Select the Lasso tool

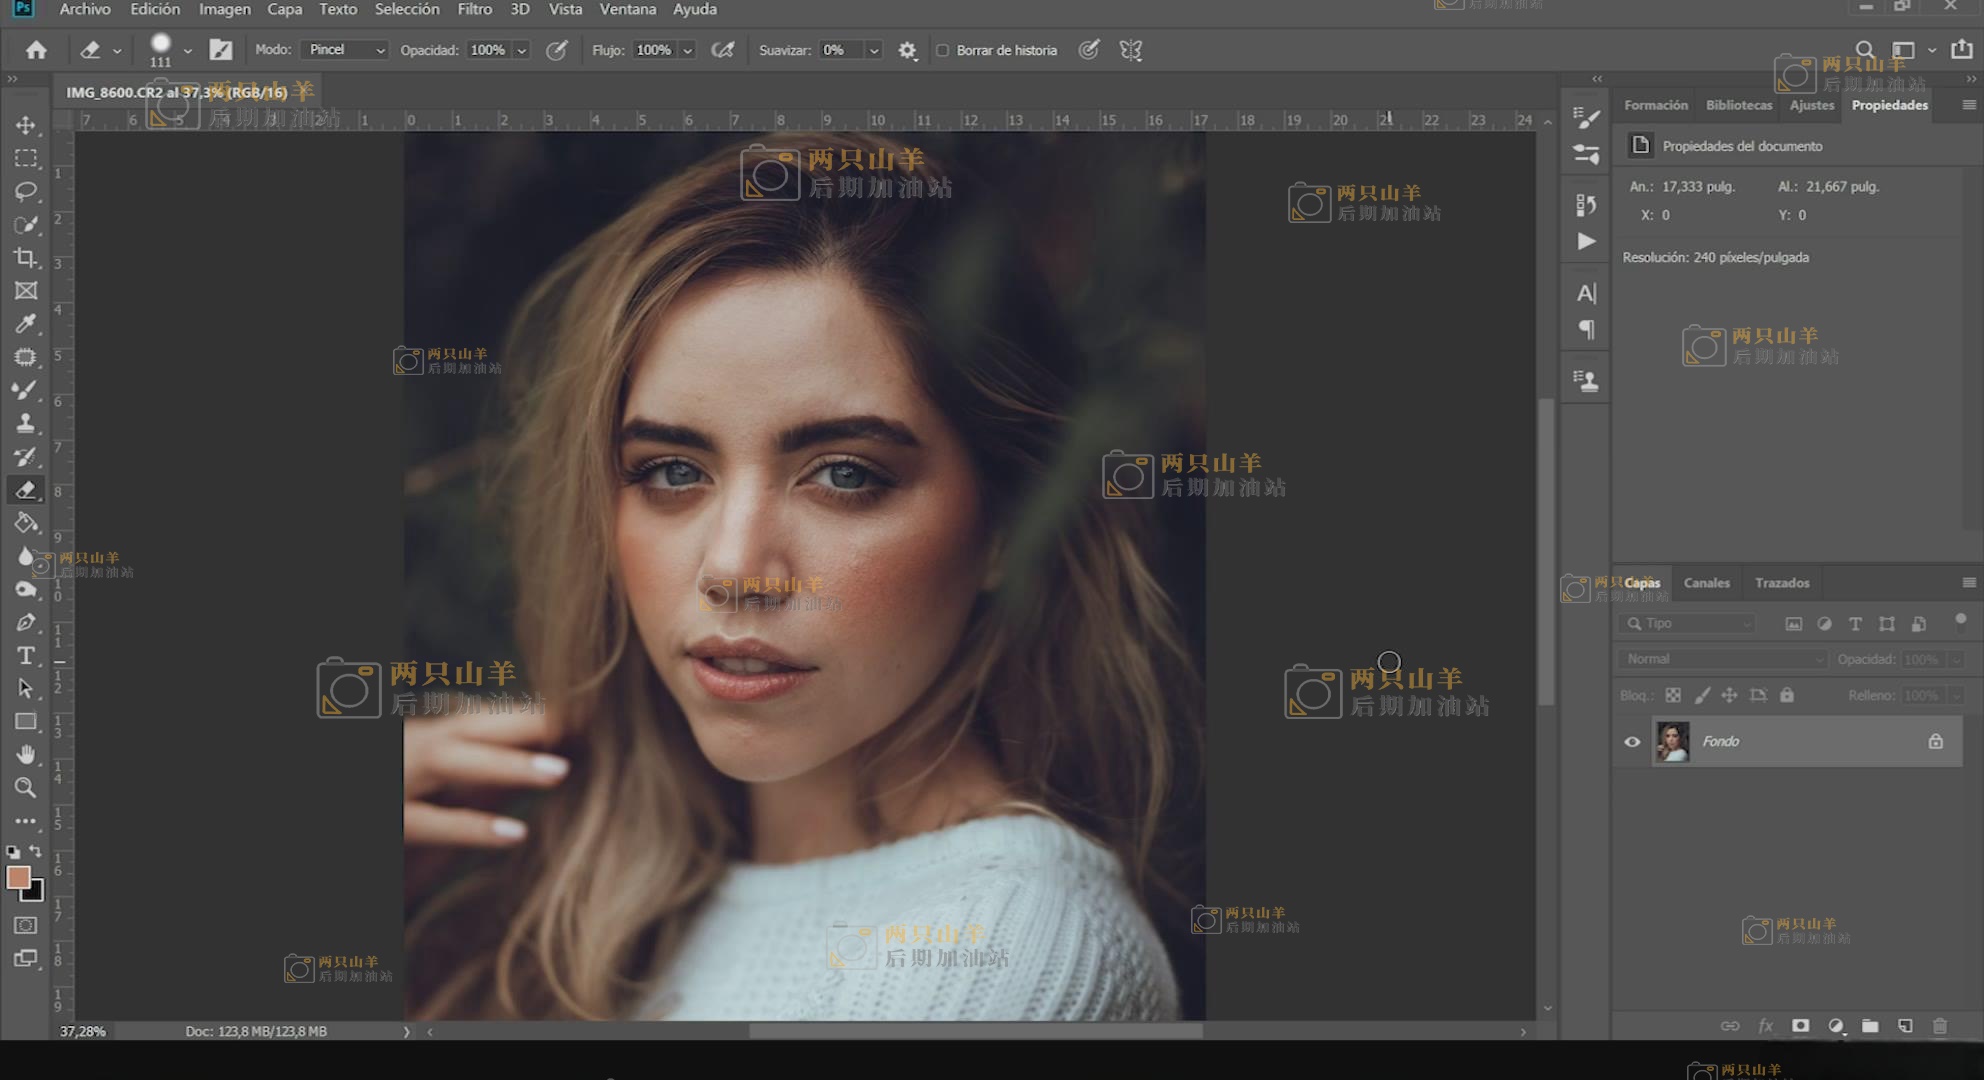click(x=26, y=191)
